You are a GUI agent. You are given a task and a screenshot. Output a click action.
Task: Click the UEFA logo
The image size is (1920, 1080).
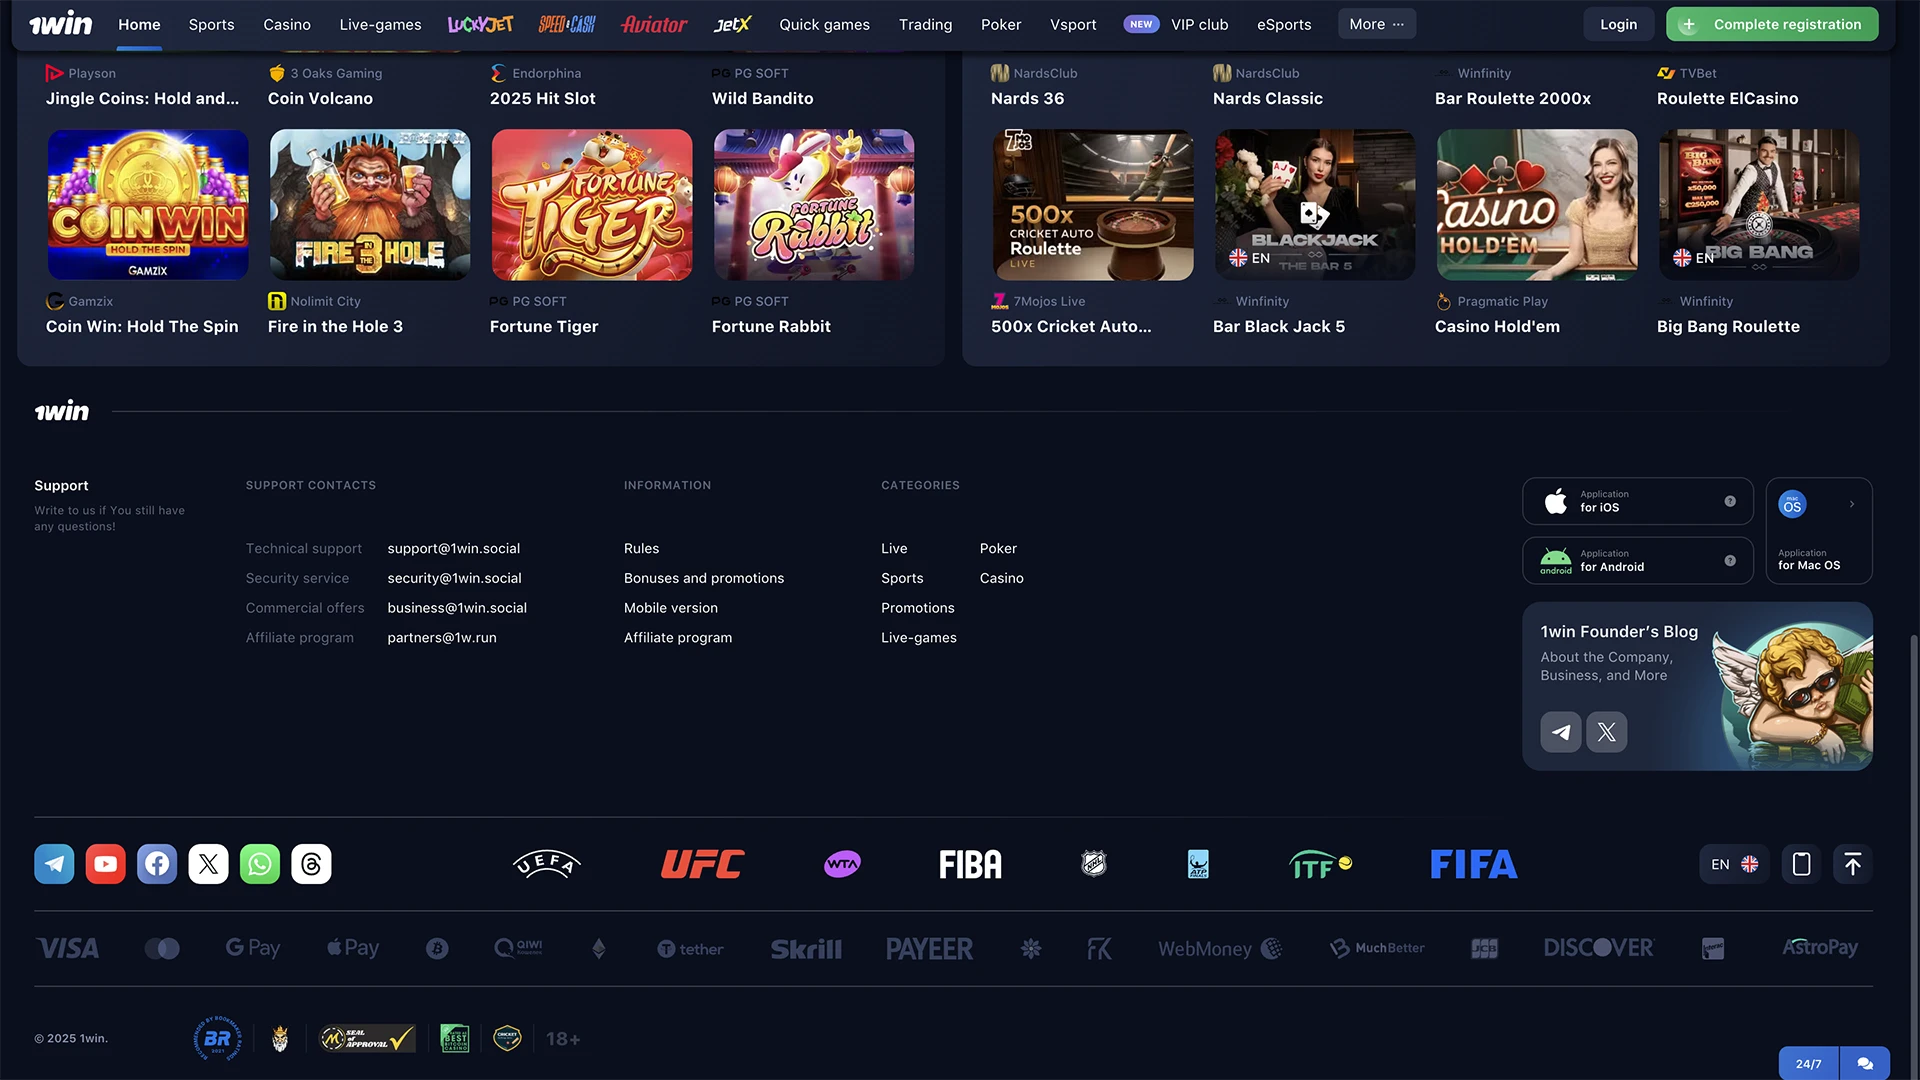(x=546, y=864)
